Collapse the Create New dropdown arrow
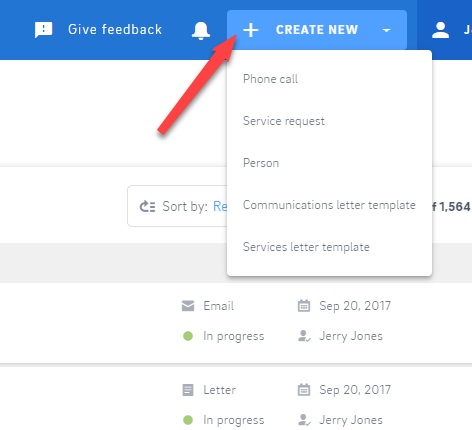 click(386, 30)
